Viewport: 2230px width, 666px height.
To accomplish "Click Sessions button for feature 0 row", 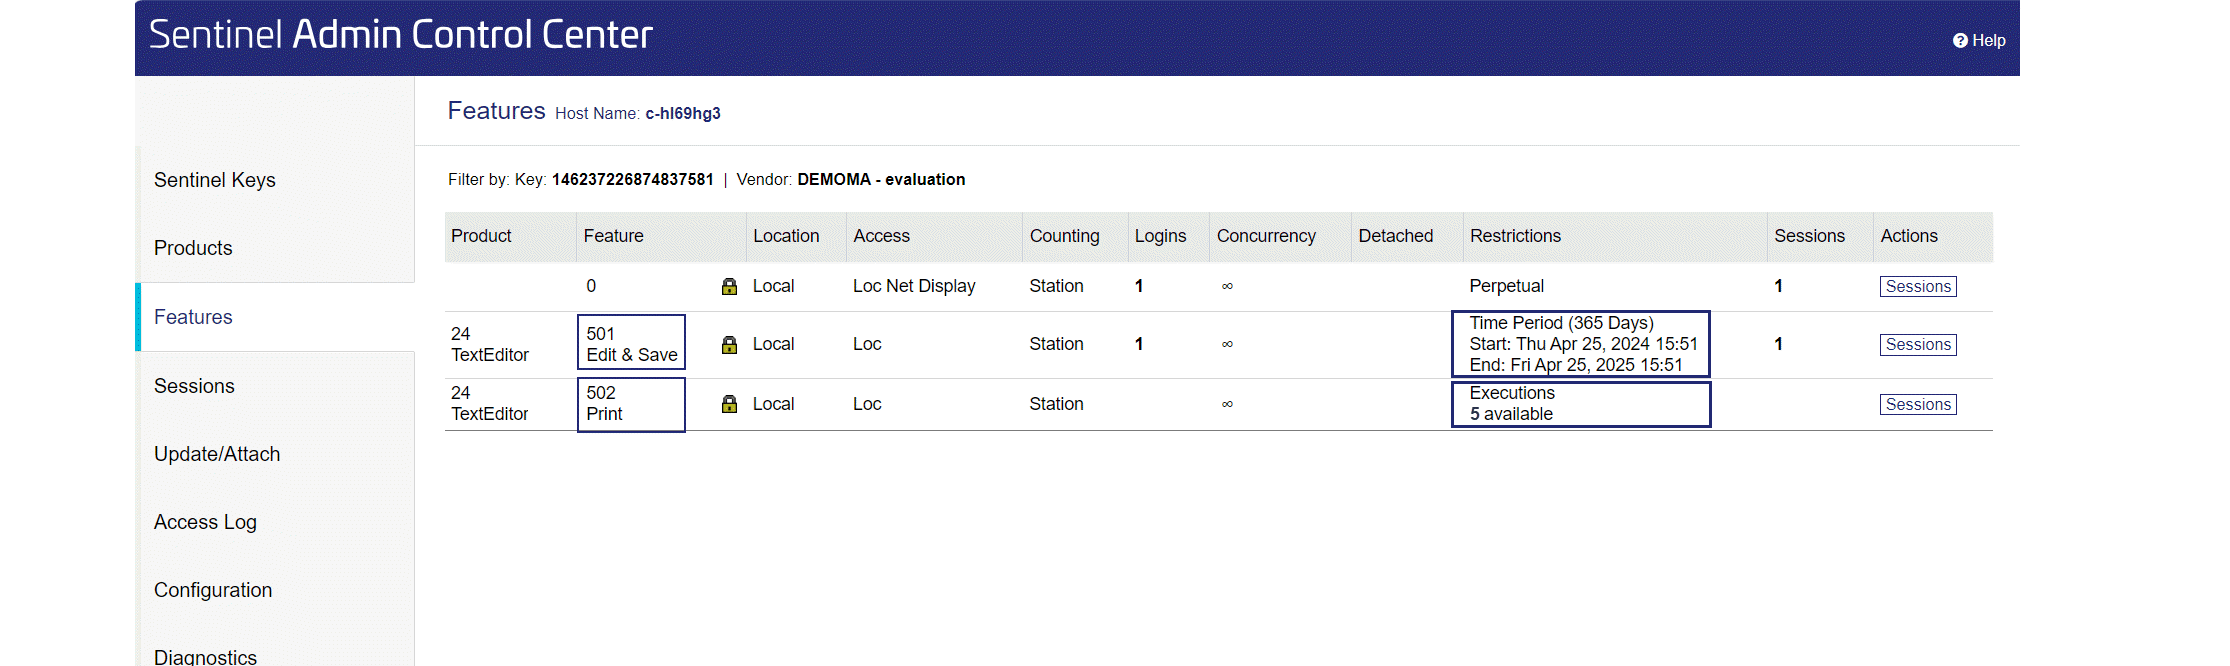I will click(1917, 287).
